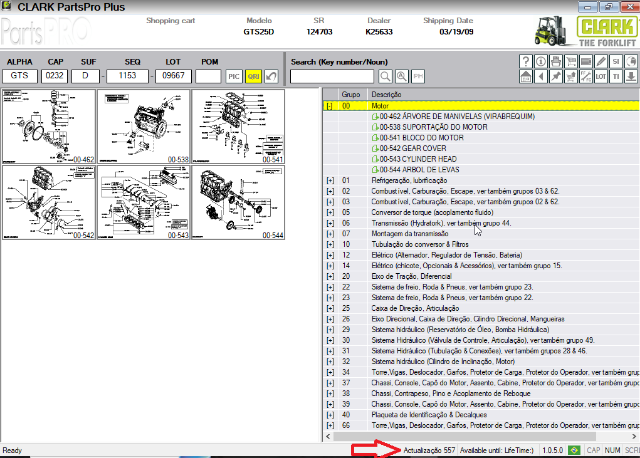Click the TI toolbar icon
Viewport: 640px width, 458px height.
(x=616, y=76)
